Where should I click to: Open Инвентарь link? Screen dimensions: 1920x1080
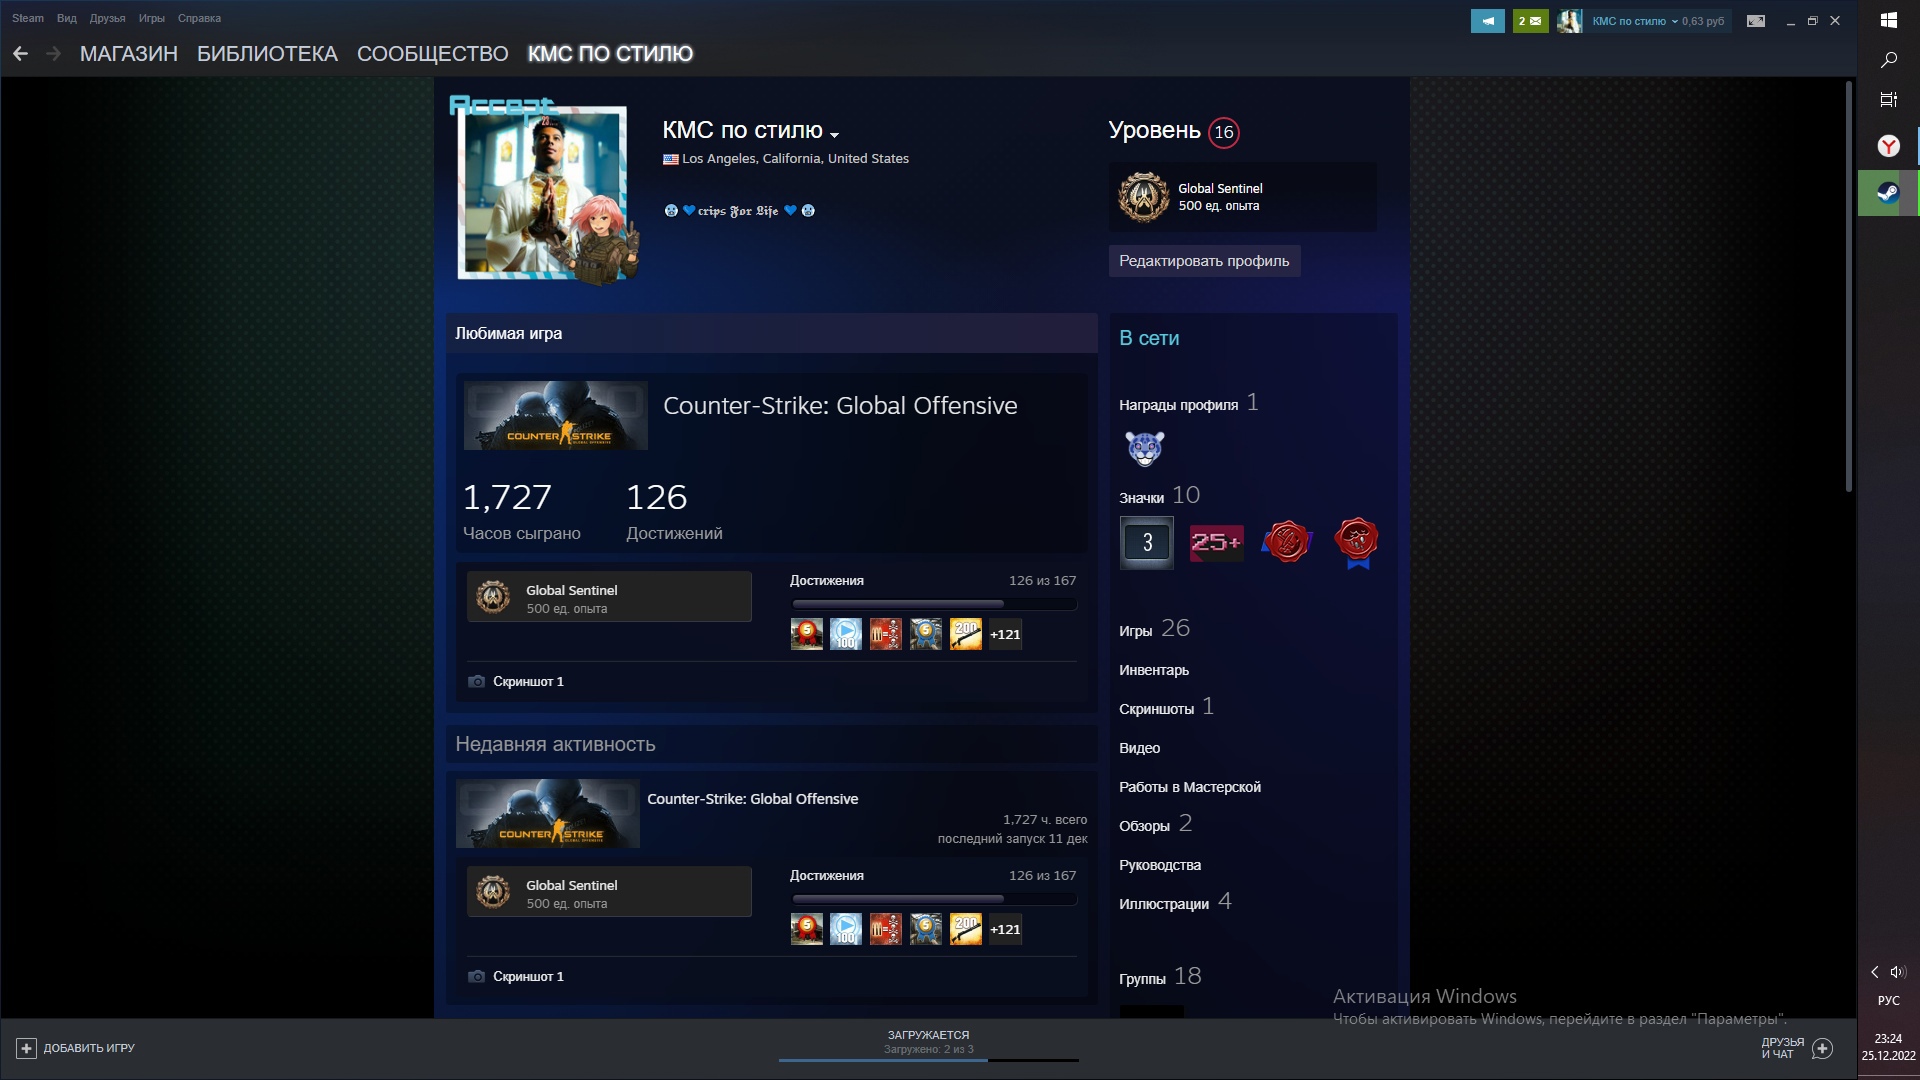tap(1154, 670)
